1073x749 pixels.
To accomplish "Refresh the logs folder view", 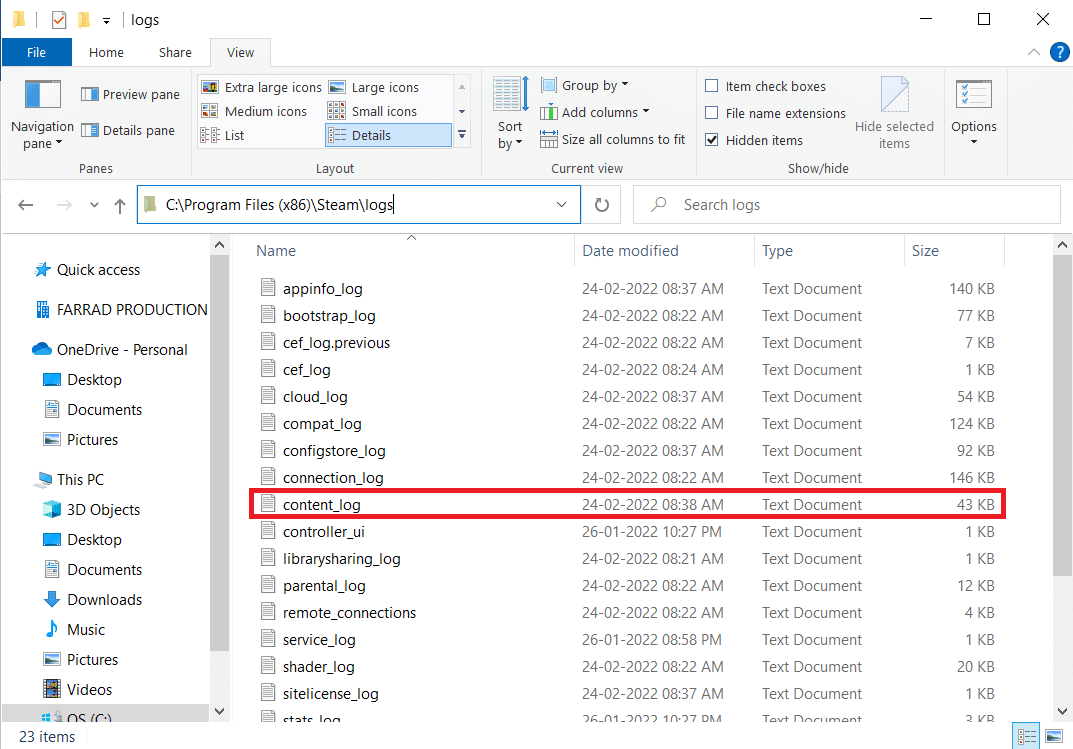I will [x=602, y=205].
